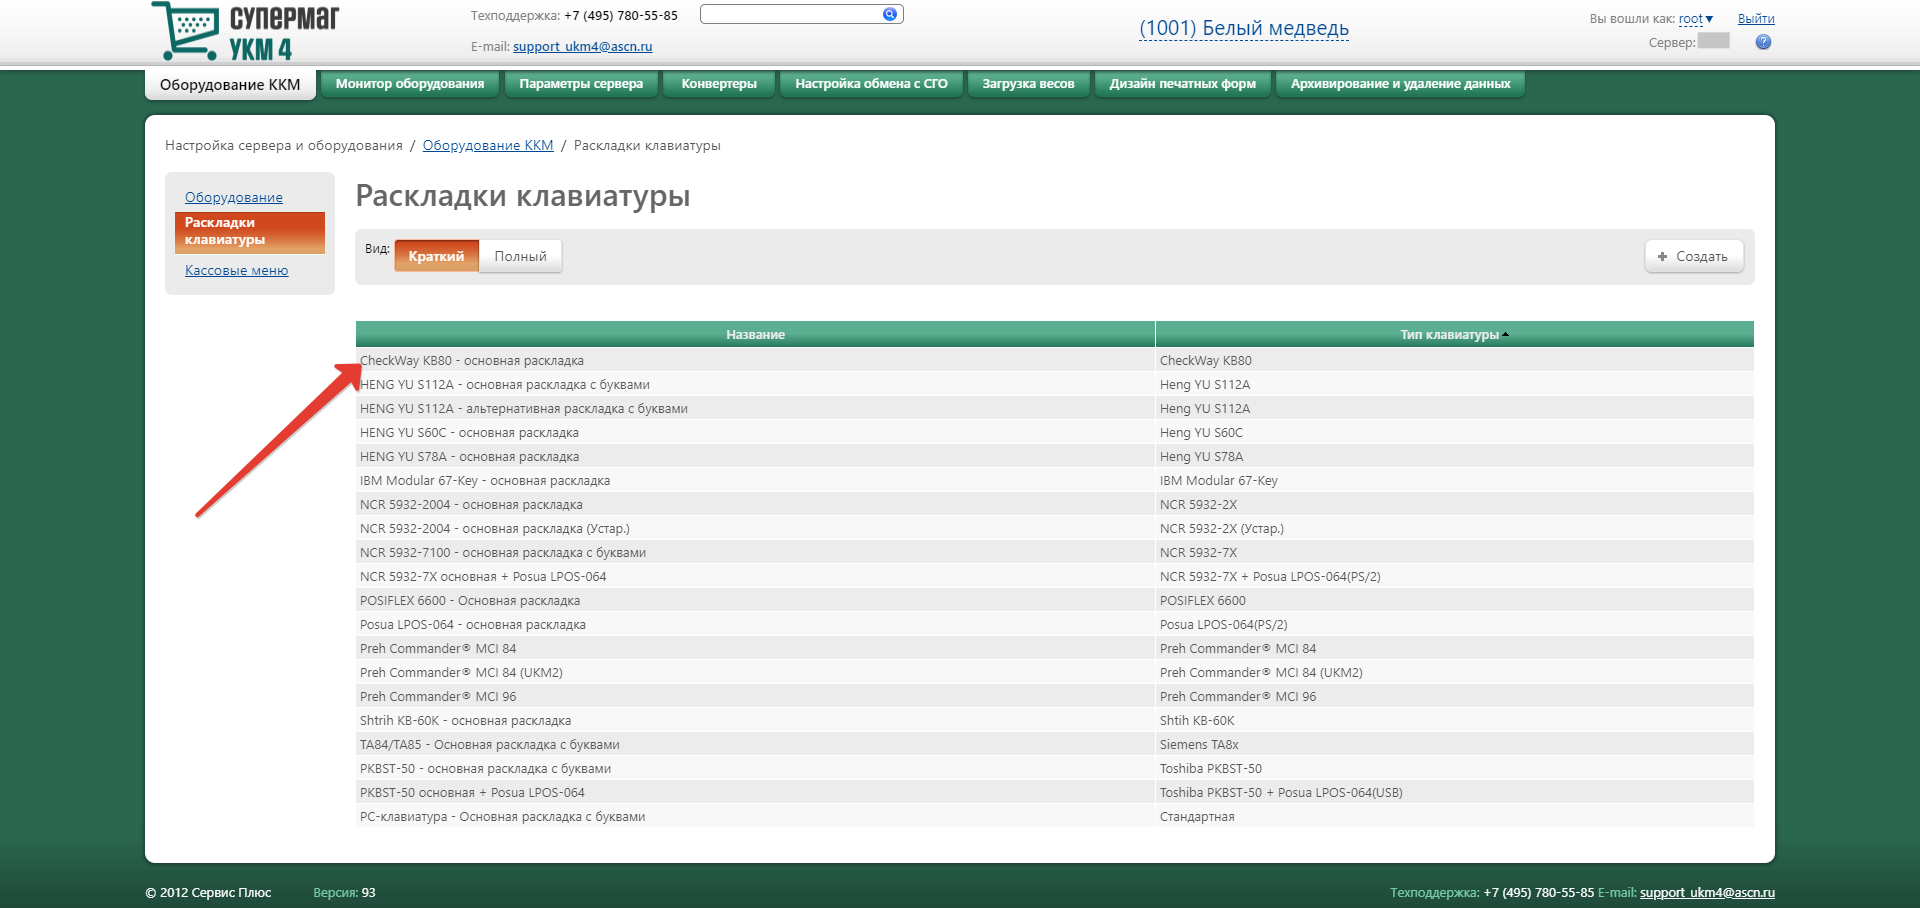Open the Оборудование ККМ tab
The image size is (1920, 908).
pos(230,85)
